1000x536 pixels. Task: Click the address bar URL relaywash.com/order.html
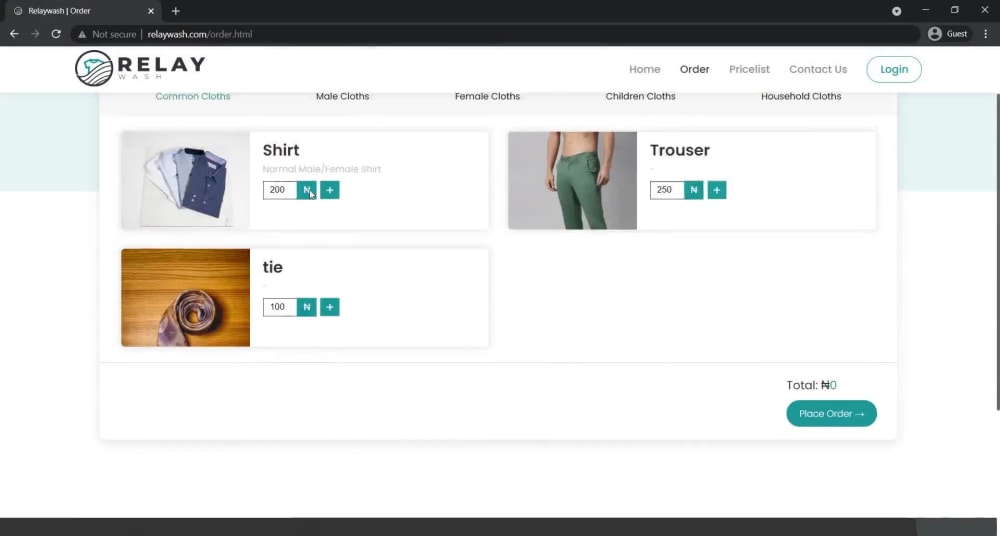click(200, 34)
